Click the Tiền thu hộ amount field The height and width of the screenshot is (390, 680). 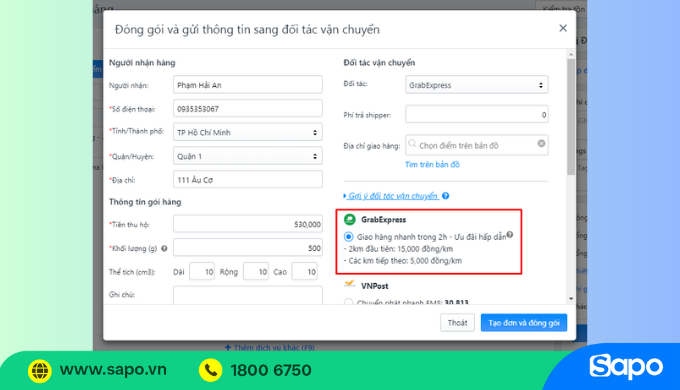(248, 224)
